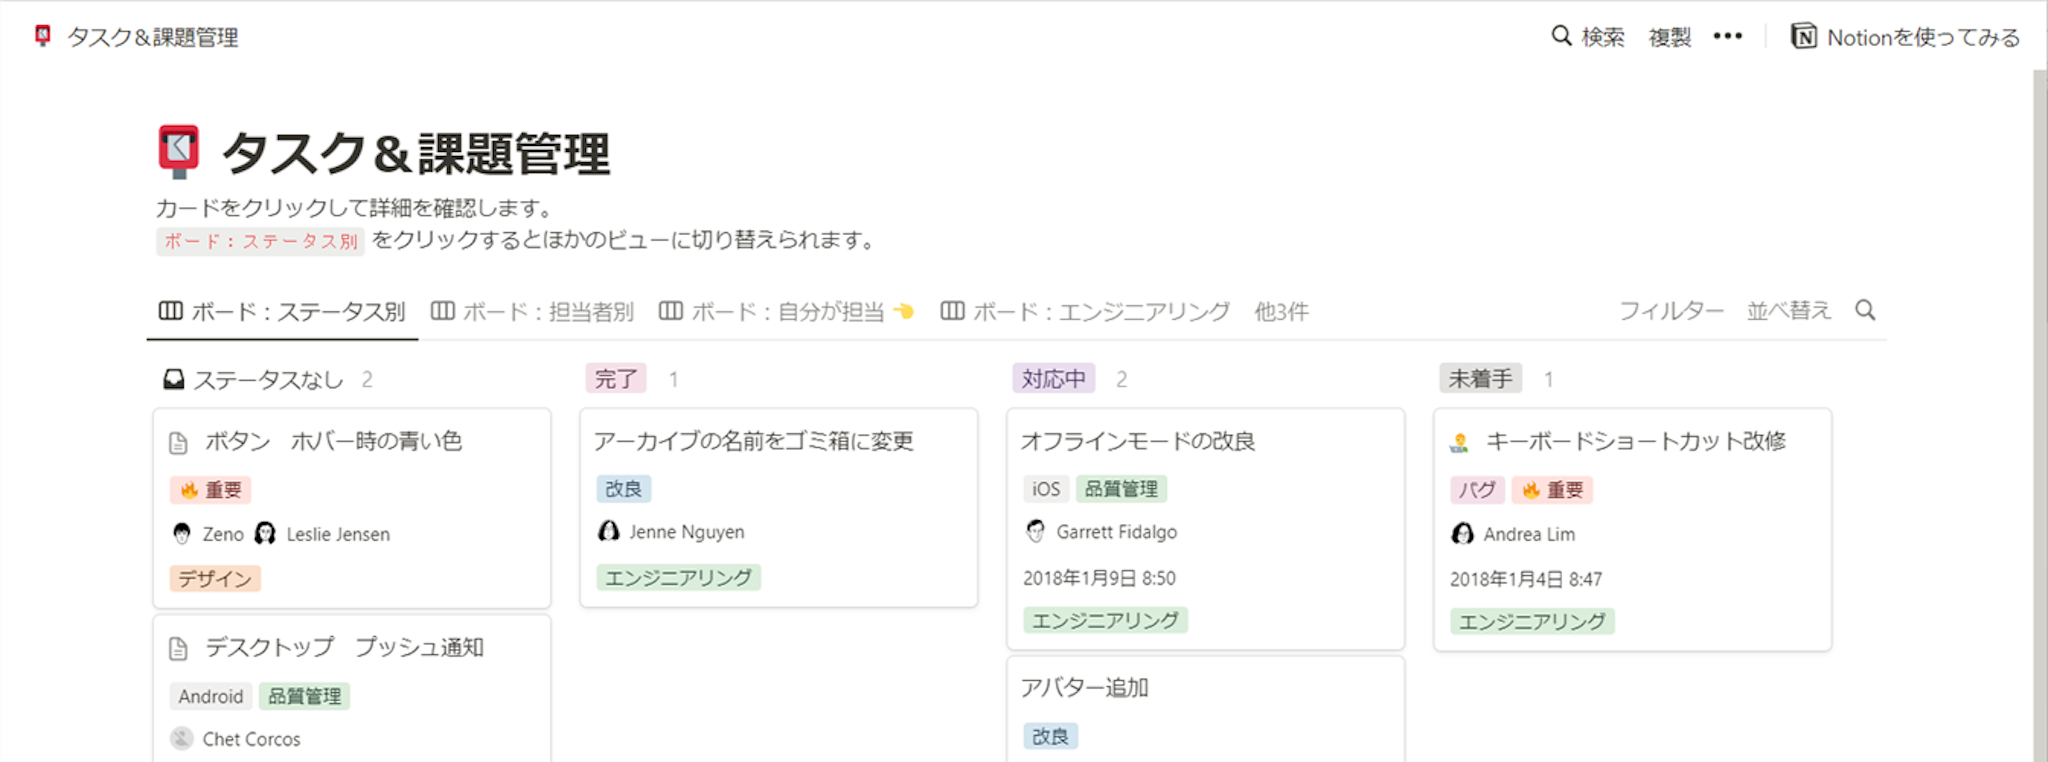Click the vertical scrollbar on the right edge
The image size is (2048, 762).
(x=2040, y=416)
